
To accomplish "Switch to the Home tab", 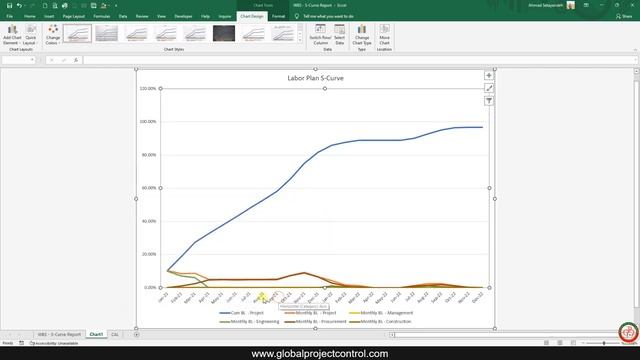I will click(29, 16).
